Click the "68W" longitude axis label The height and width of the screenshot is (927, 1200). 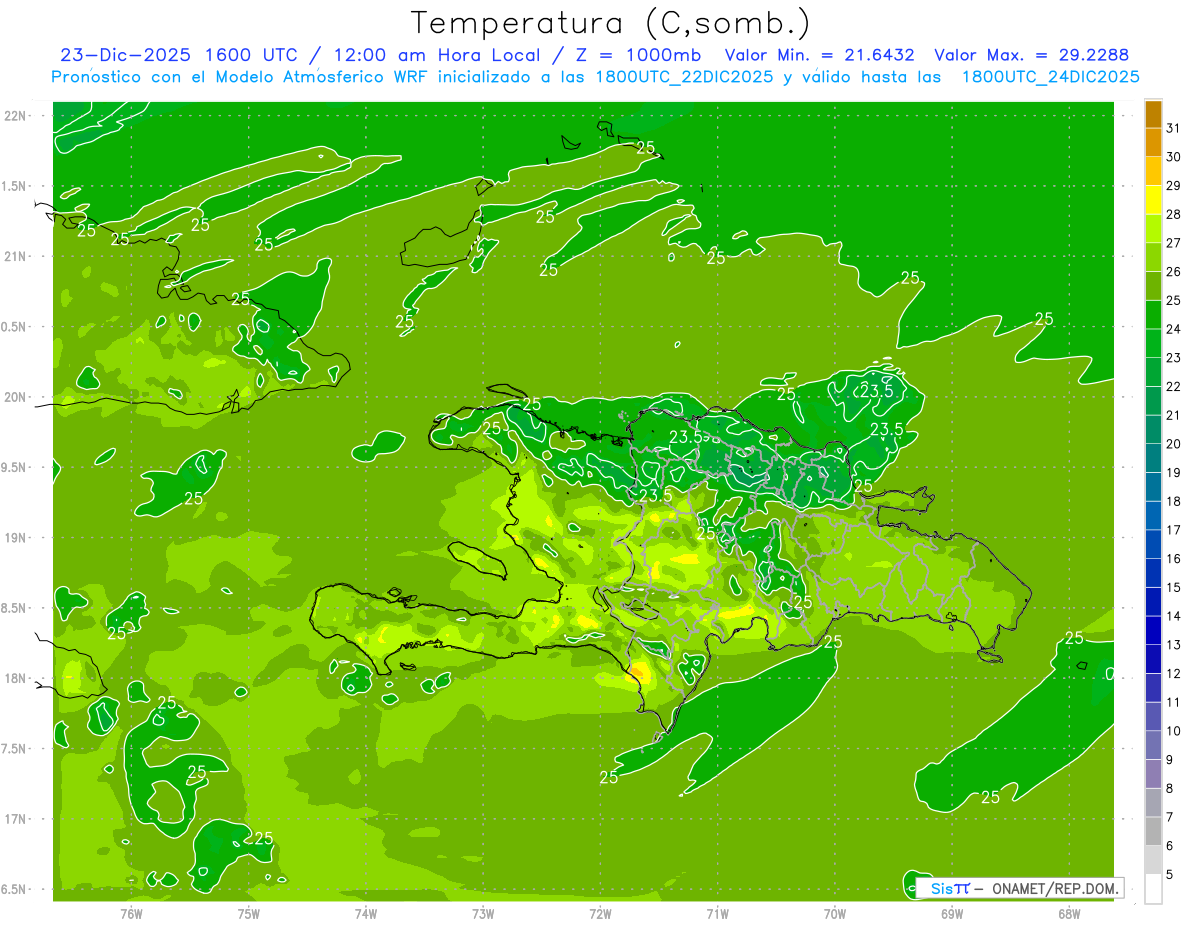coord(1069,912)
